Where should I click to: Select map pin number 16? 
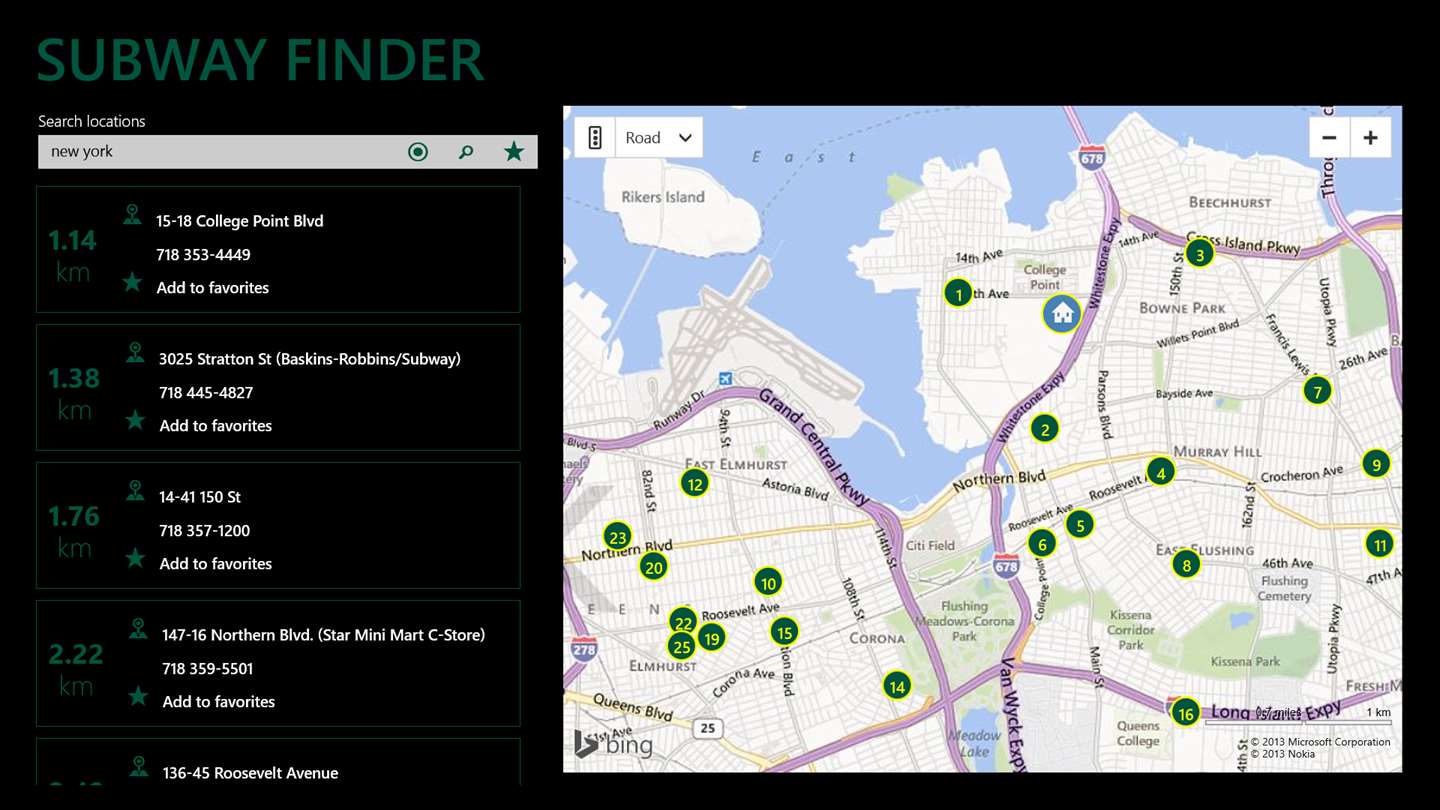click(1186, 713)
